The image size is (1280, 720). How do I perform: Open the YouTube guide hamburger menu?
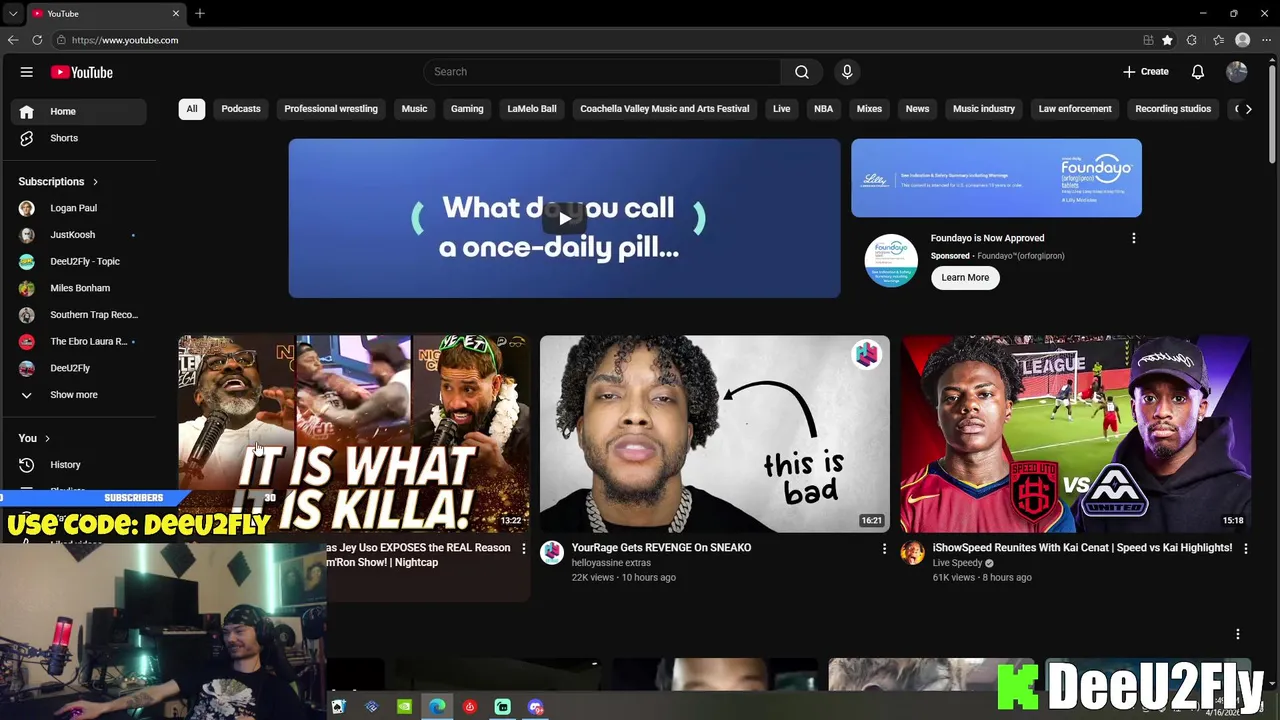[27, 72]
